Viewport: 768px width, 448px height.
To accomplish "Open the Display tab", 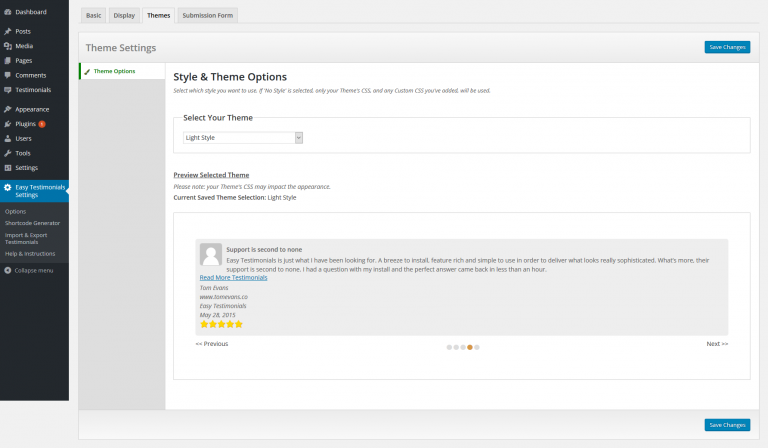I will pyautogui.click(x=124, y=16).
